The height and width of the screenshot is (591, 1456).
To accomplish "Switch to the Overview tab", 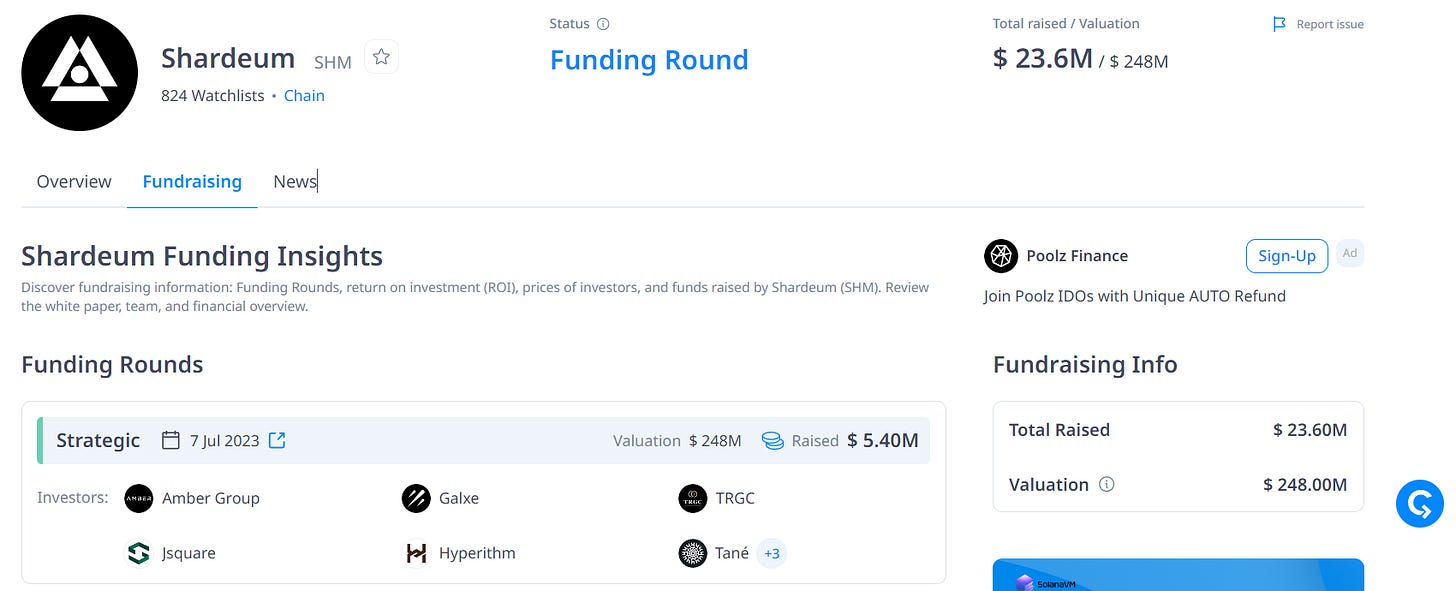I will tap(74, 181).
